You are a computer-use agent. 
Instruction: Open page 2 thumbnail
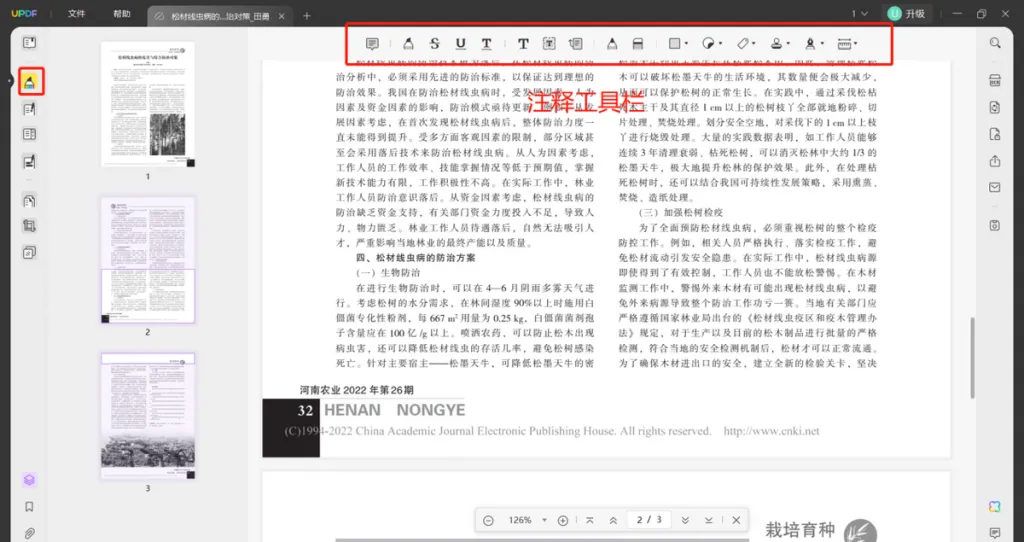[x=148, y=260]
